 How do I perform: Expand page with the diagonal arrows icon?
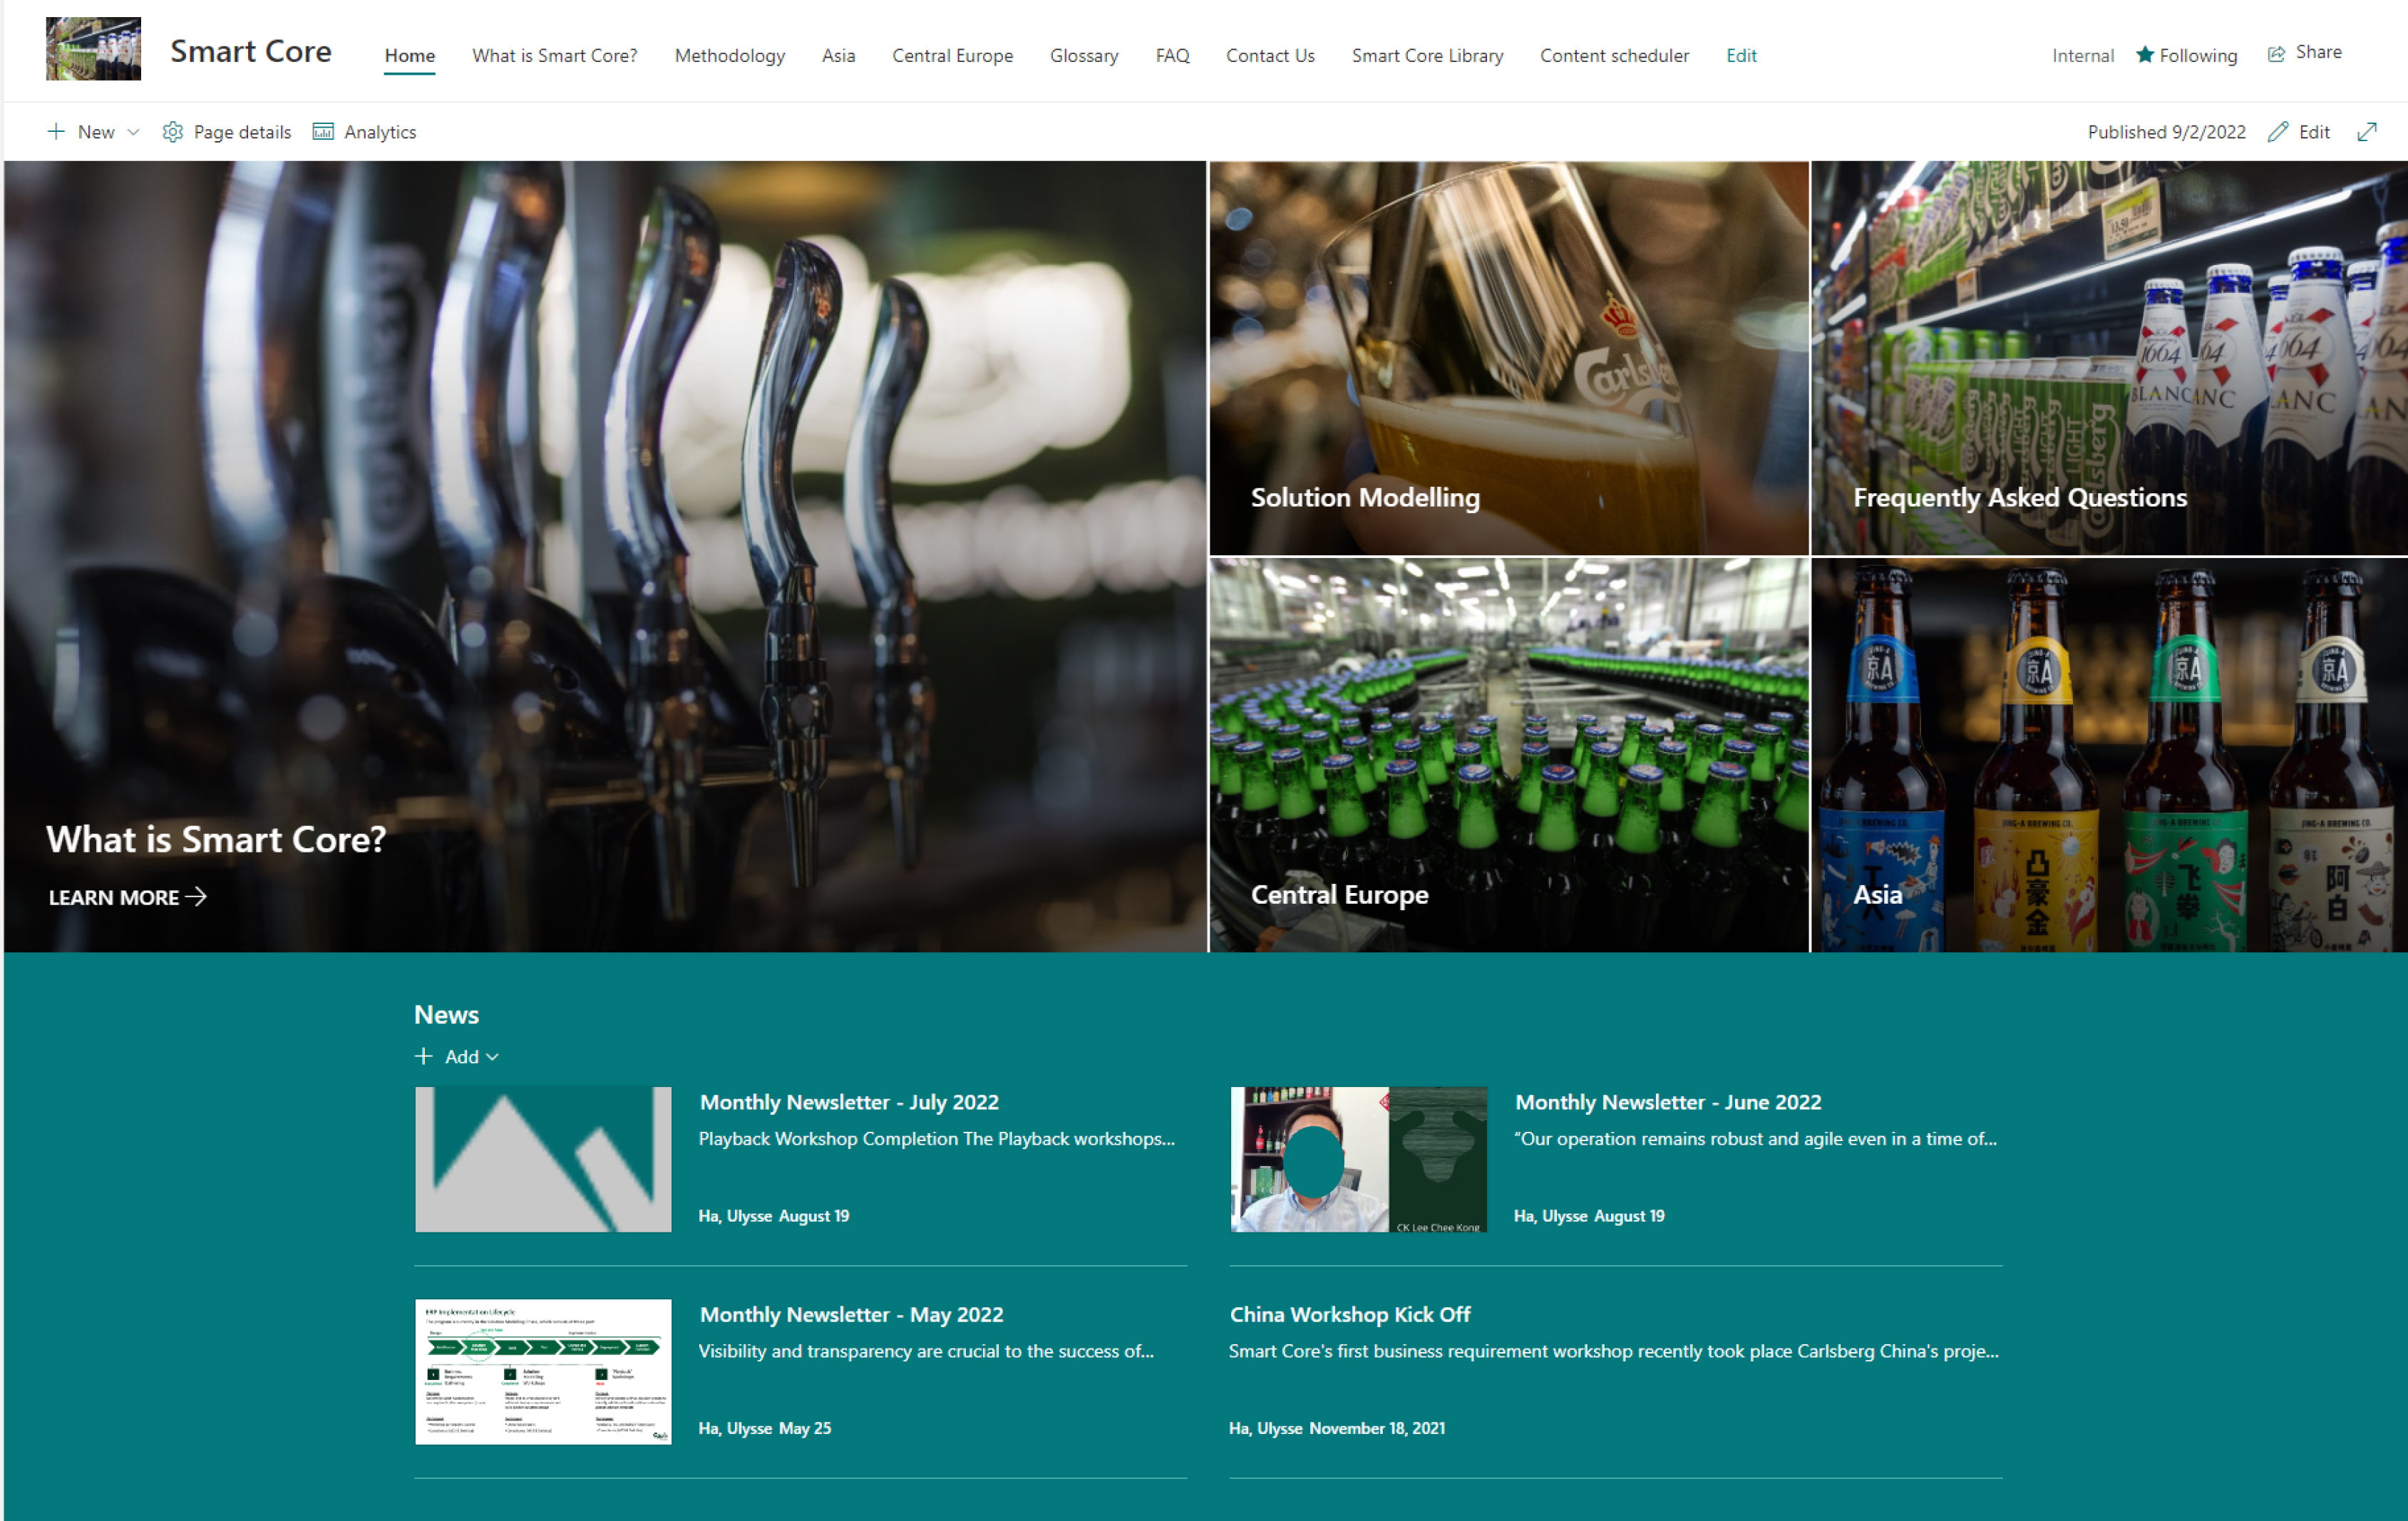2366,132
